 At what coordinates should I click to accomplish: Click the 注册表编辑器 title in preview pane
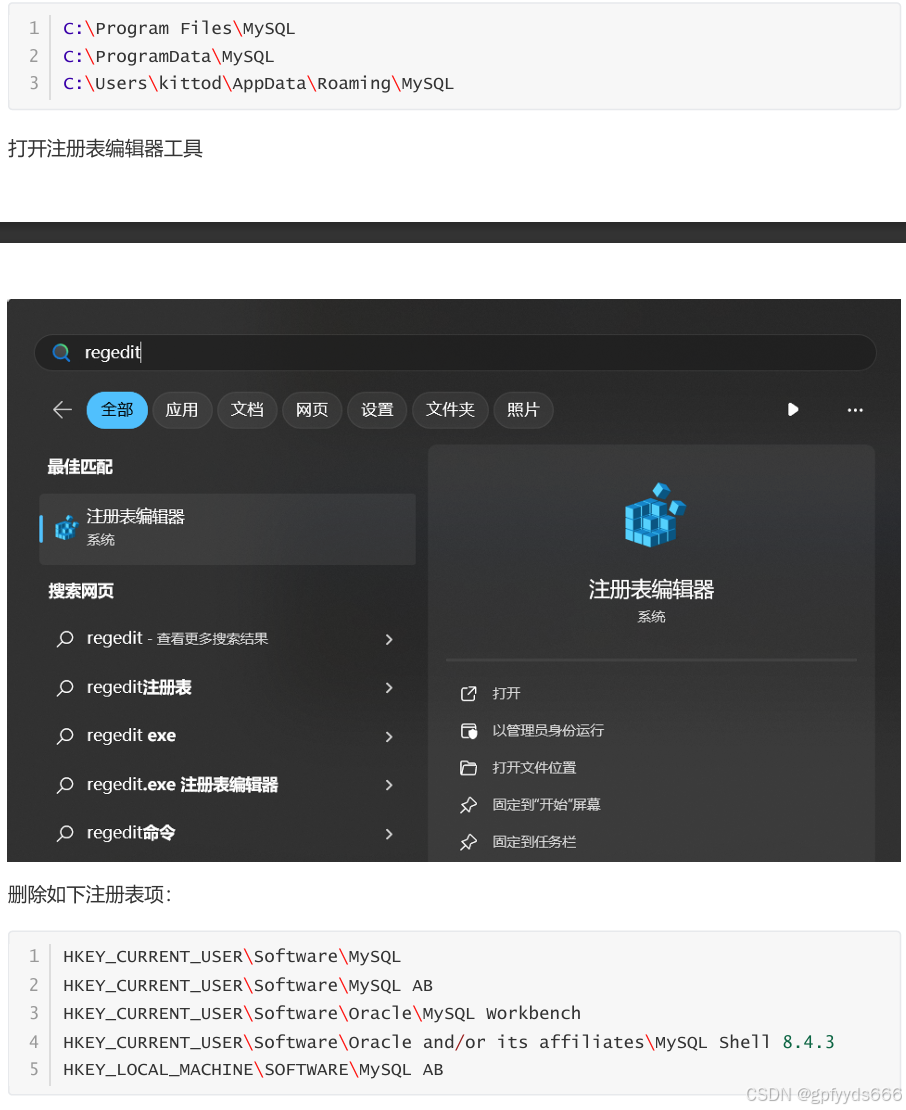(651, 589)
